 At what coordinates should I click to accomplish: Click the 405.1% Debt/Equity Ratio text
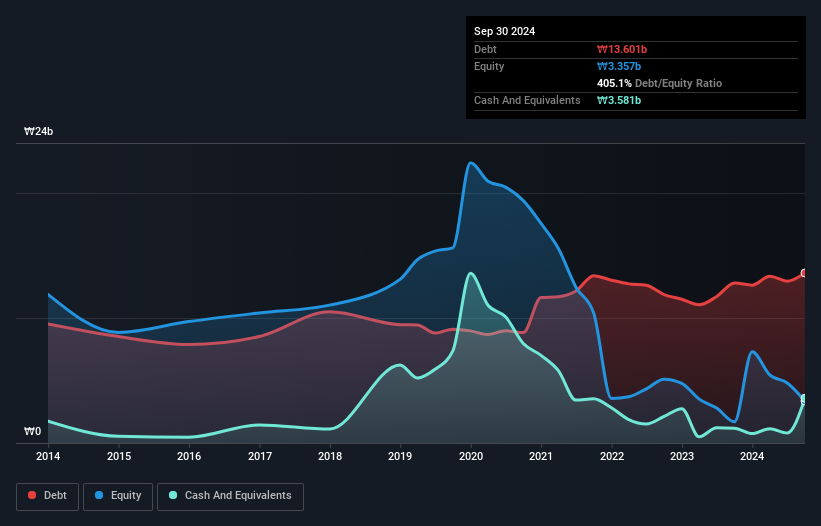[x=659, y=83]
